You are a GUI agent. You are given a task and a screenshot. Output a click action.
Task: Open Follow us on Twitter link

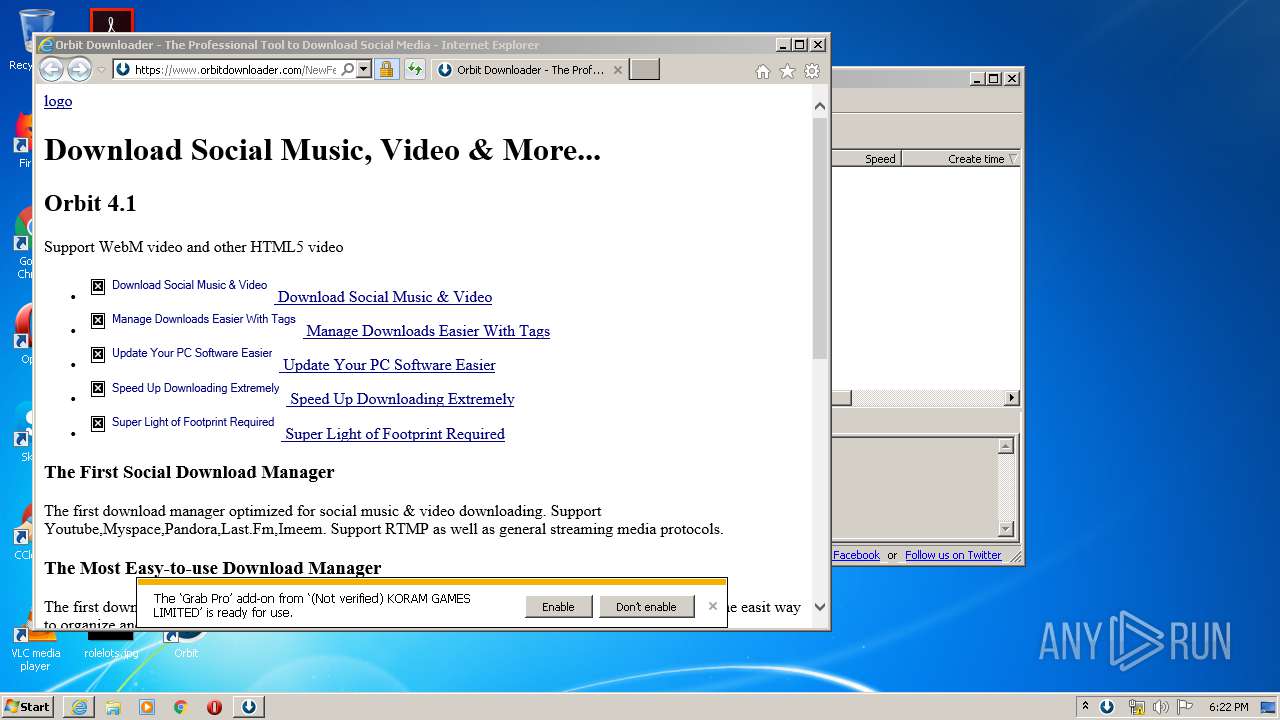[953, 555]
